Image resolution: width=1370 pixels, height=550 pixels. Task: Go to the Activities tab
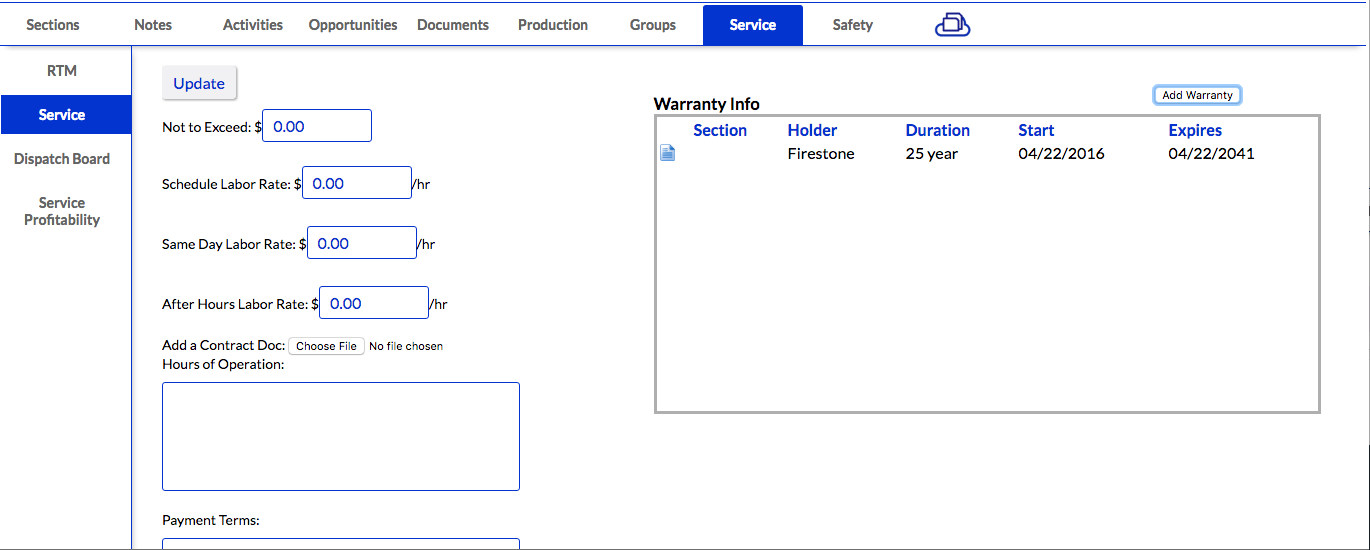point(252,25)
